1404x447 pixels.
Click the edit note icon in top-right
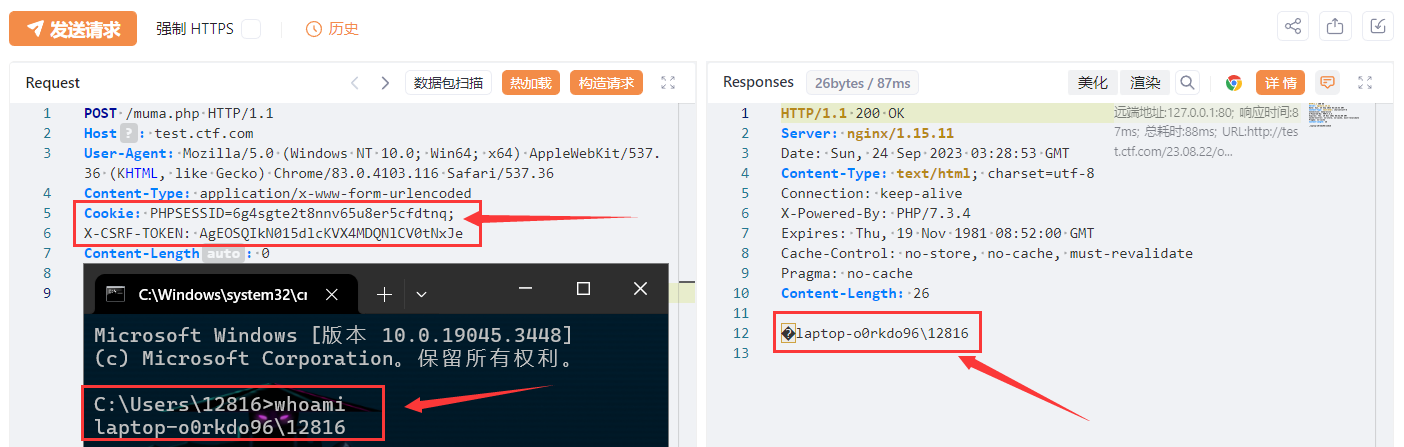(1377, 27)
